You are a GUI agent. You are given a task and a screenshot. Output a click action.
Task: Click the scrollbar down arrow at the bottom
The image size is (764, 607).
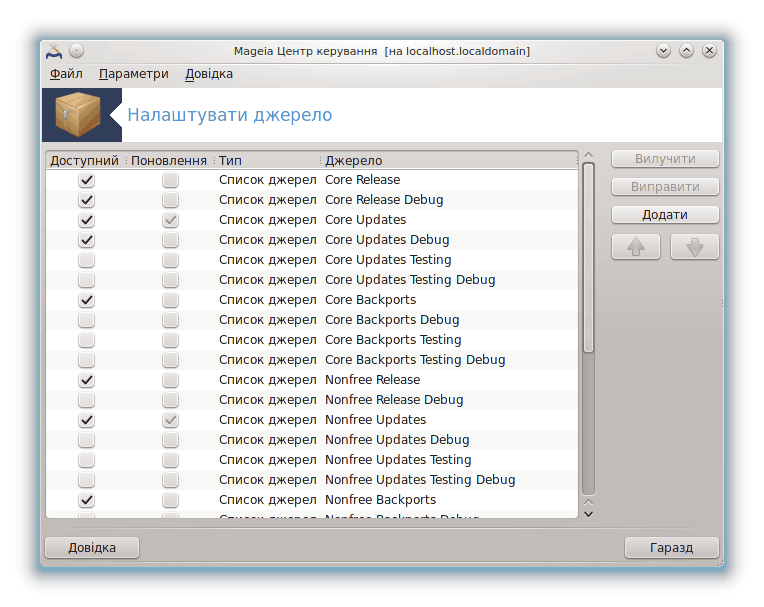[589, 514]
